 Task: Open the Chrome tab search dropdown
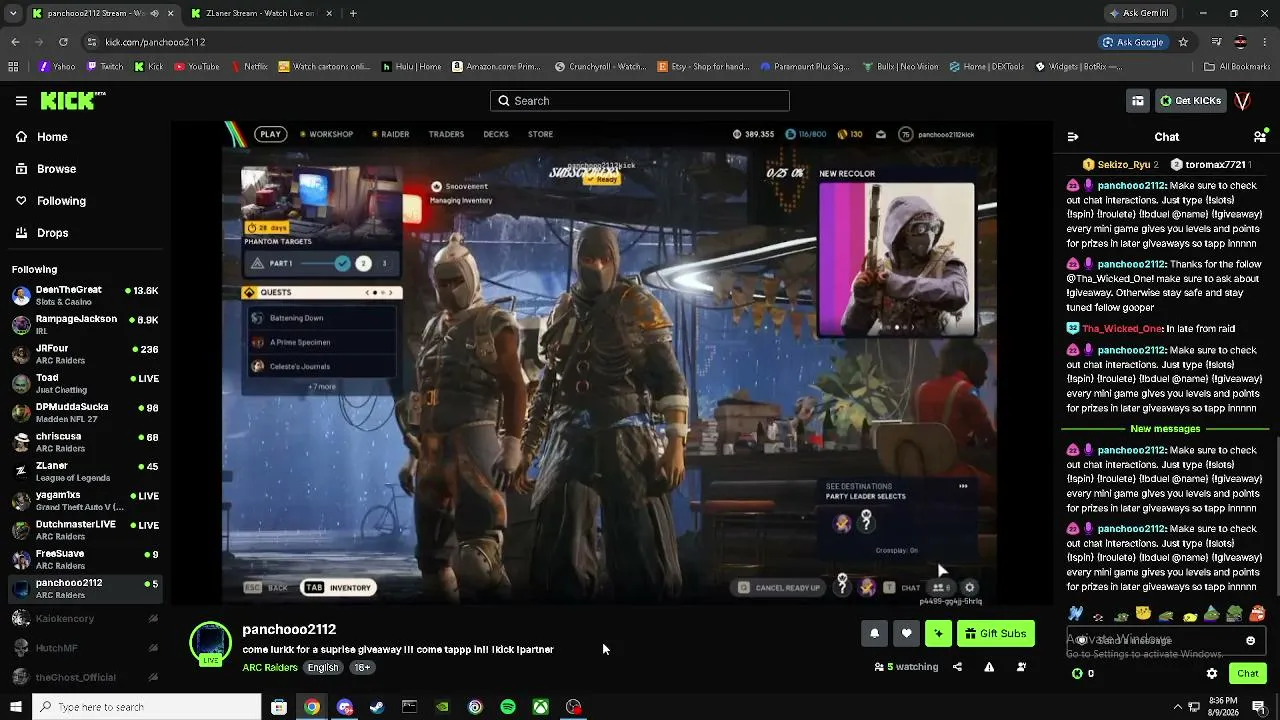13,13
